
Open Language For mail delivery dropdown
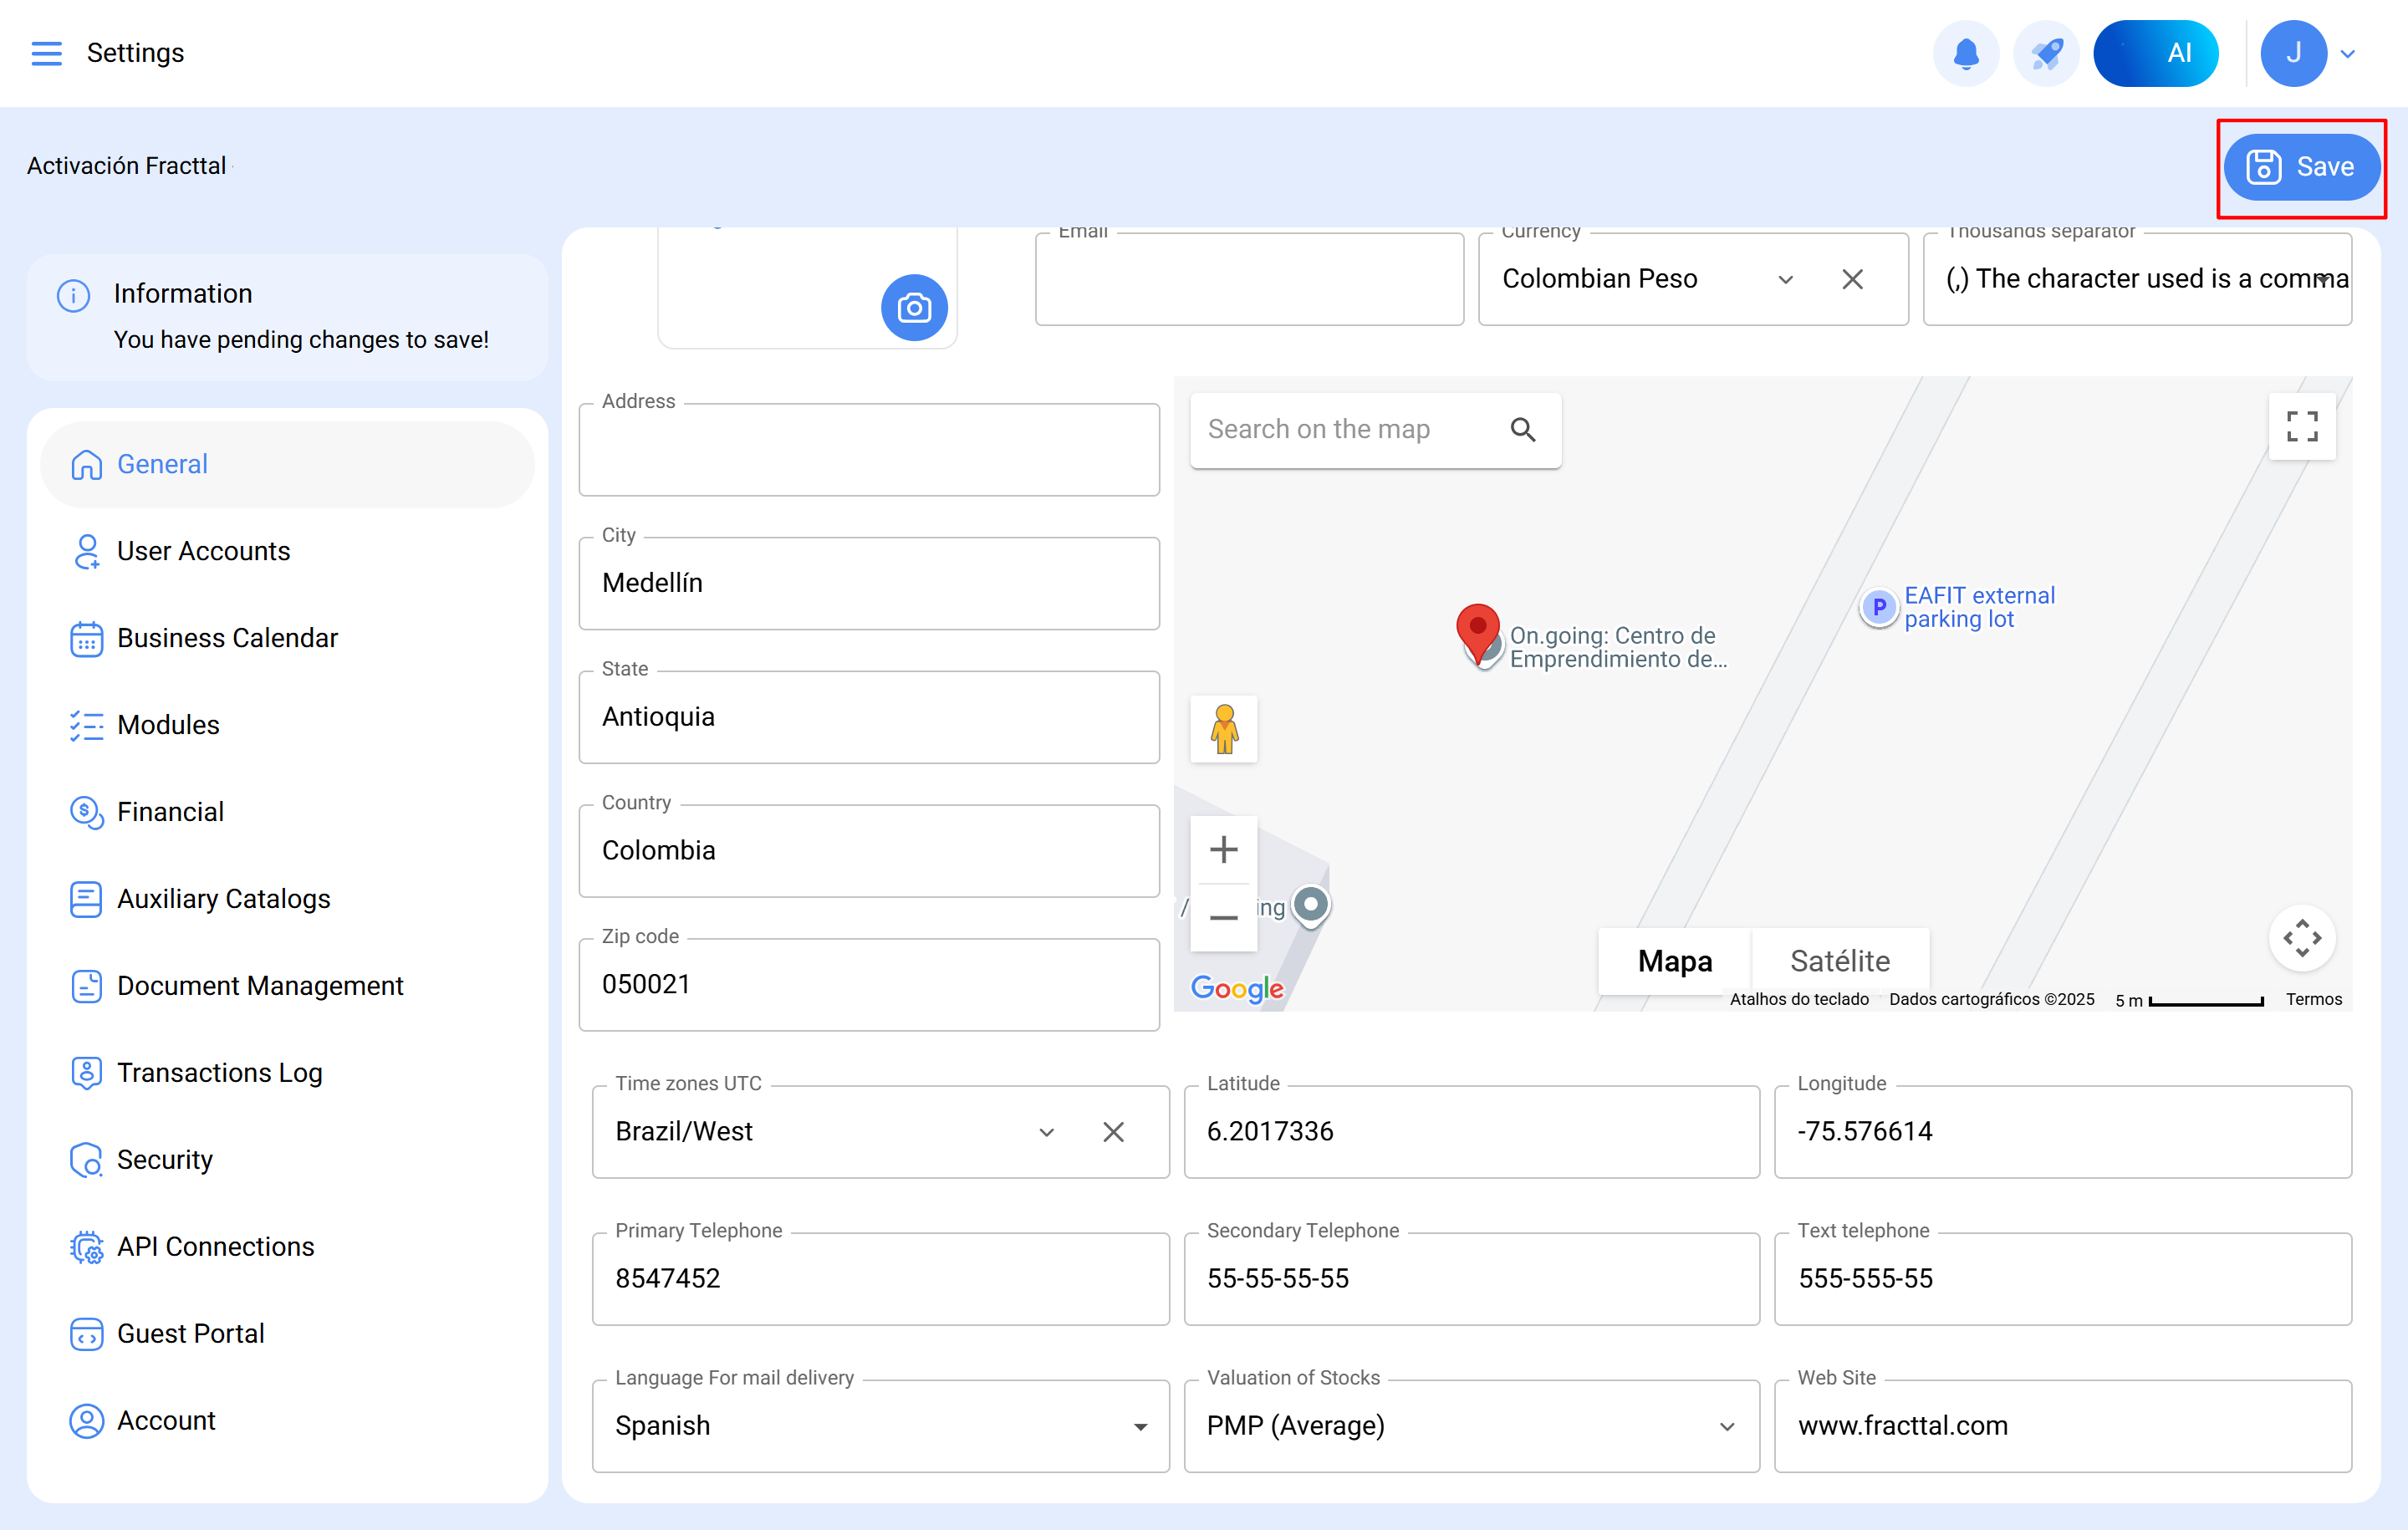click(x=1140, y=1426)
